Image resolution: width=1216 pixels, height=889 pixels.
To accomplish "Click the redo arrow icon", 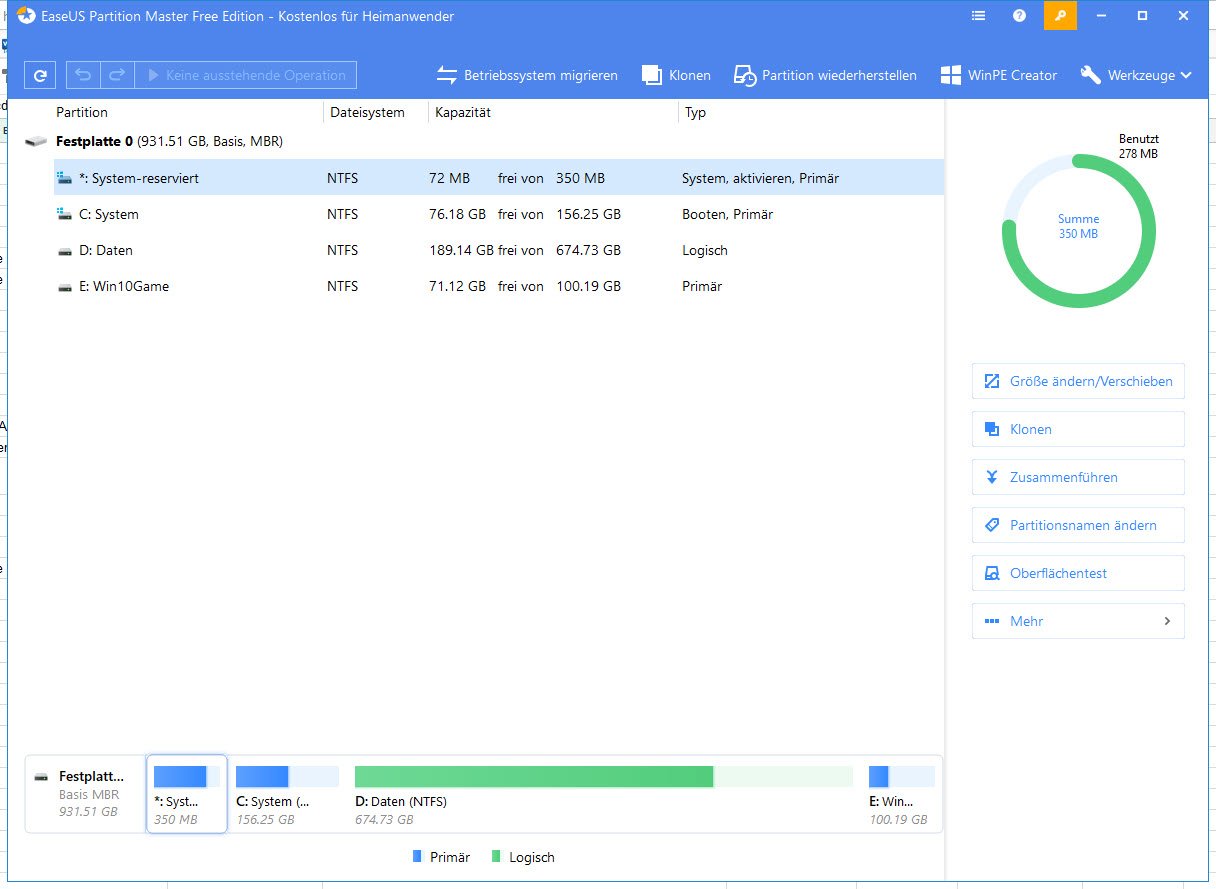I will 116,75.
